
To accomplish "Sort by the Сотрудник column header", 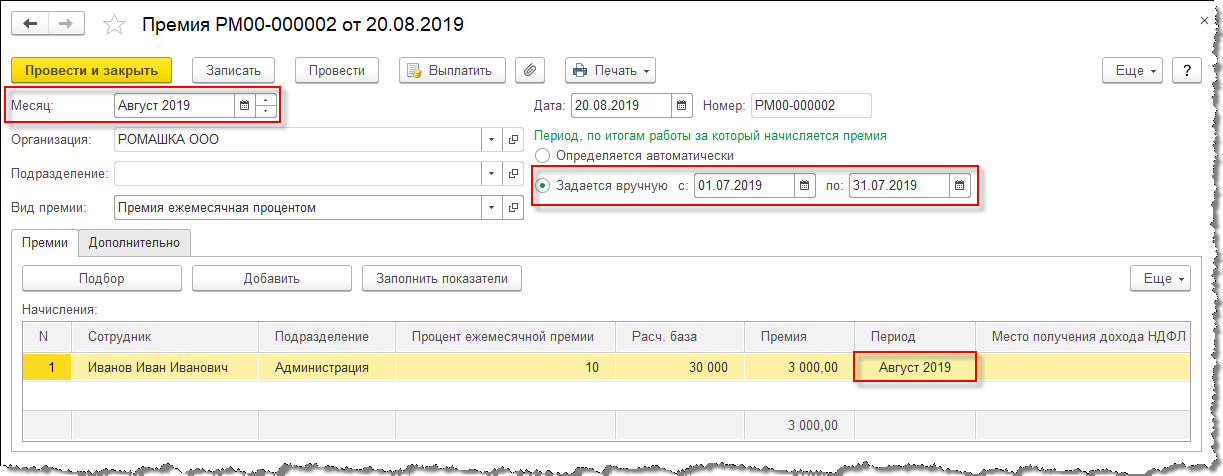I will (165, 337).
